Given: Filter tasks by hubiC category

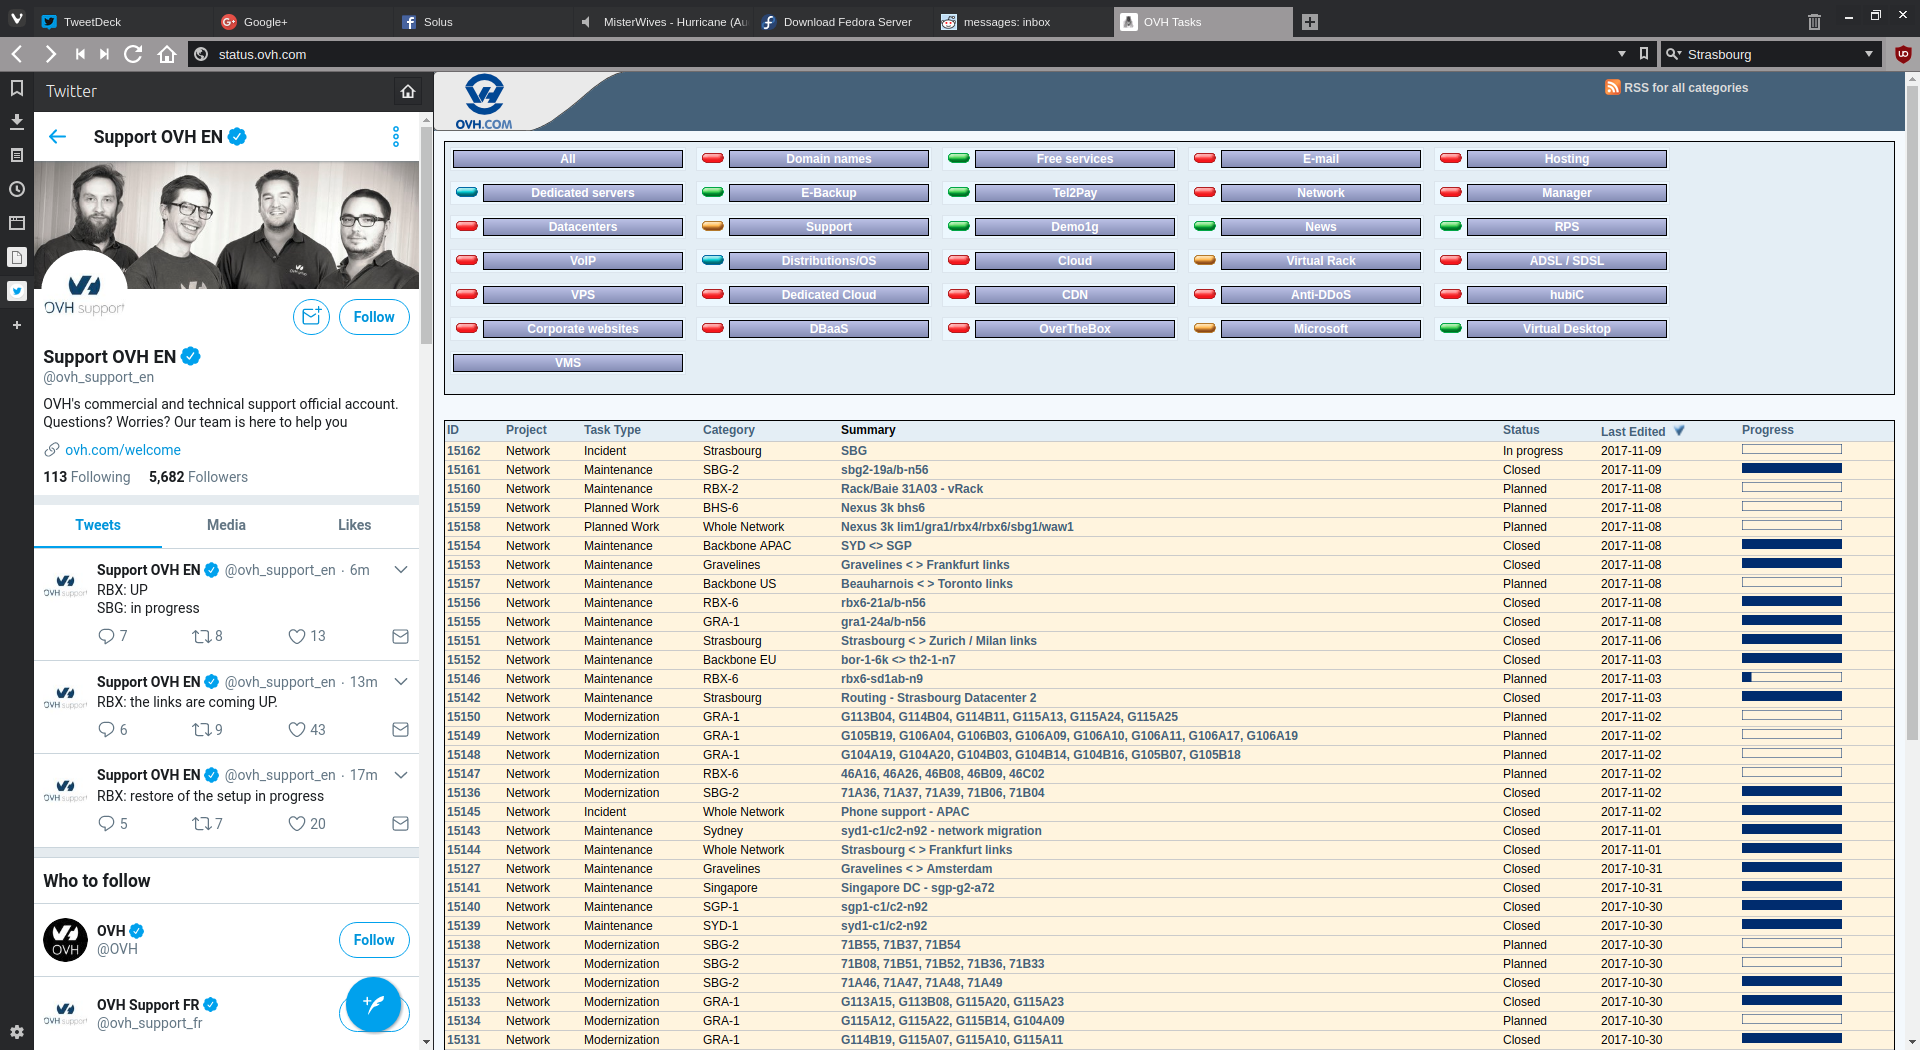Looking at the screenshot, I should click(x=1567, y=295).
